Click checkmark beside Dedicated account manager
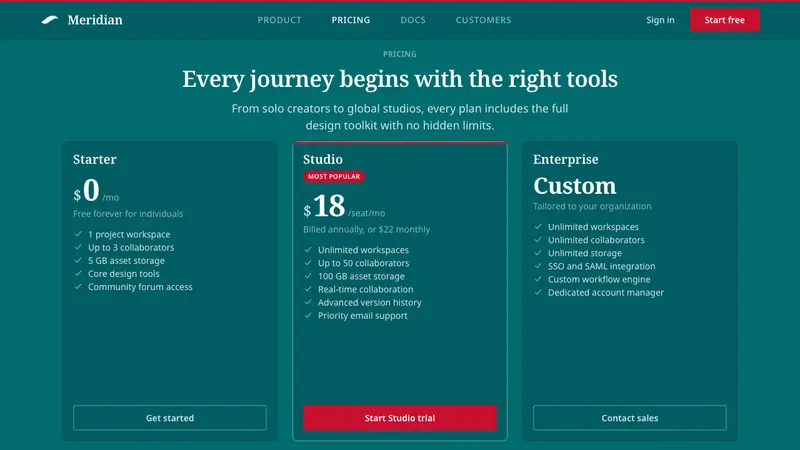The width and height of the screenshot is (800, 450). (x=538, y=292)
